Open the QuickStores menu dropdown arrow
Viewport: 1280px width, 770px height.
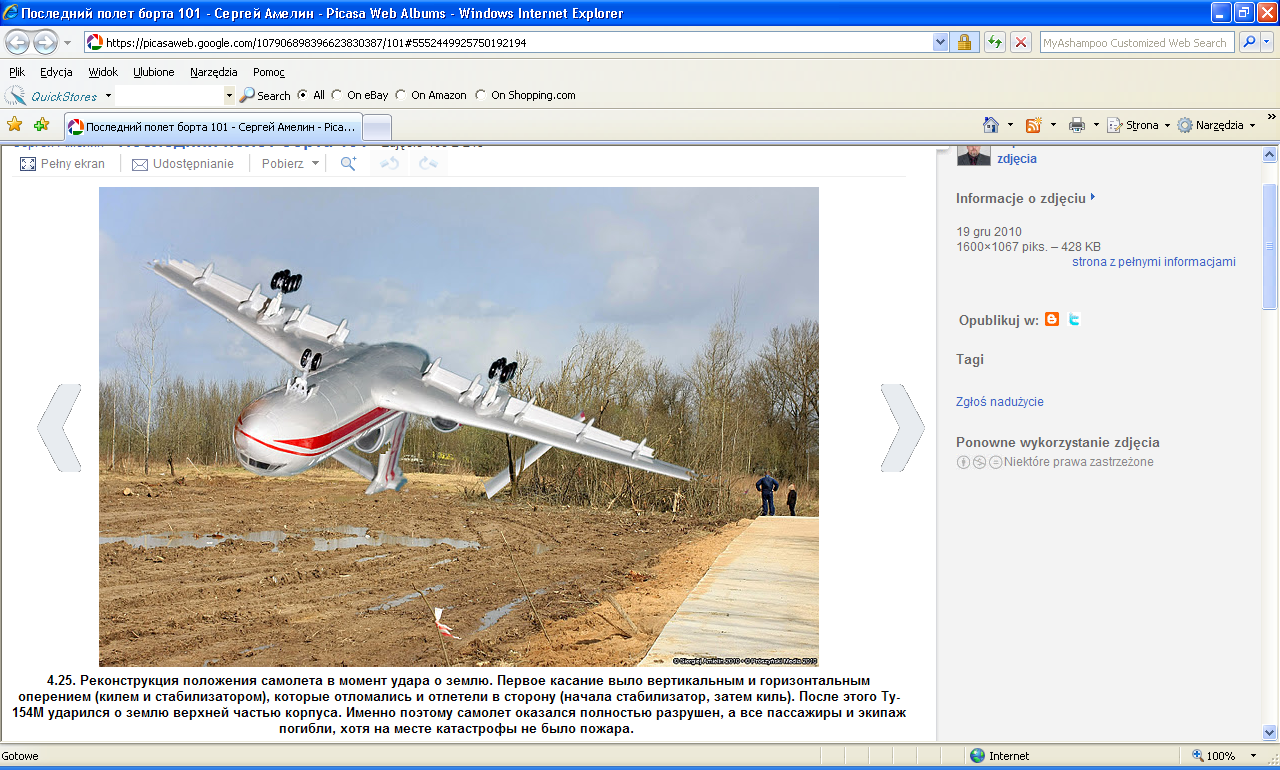coord(108,96)
